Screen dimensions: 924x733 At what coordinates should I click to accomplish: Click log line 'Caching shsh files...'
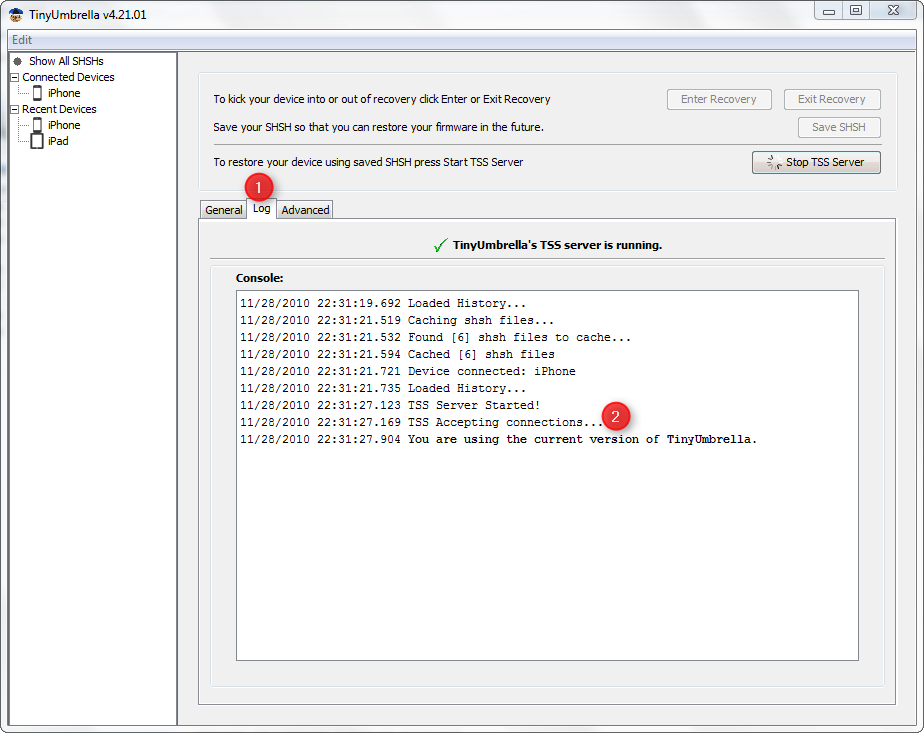397,321
